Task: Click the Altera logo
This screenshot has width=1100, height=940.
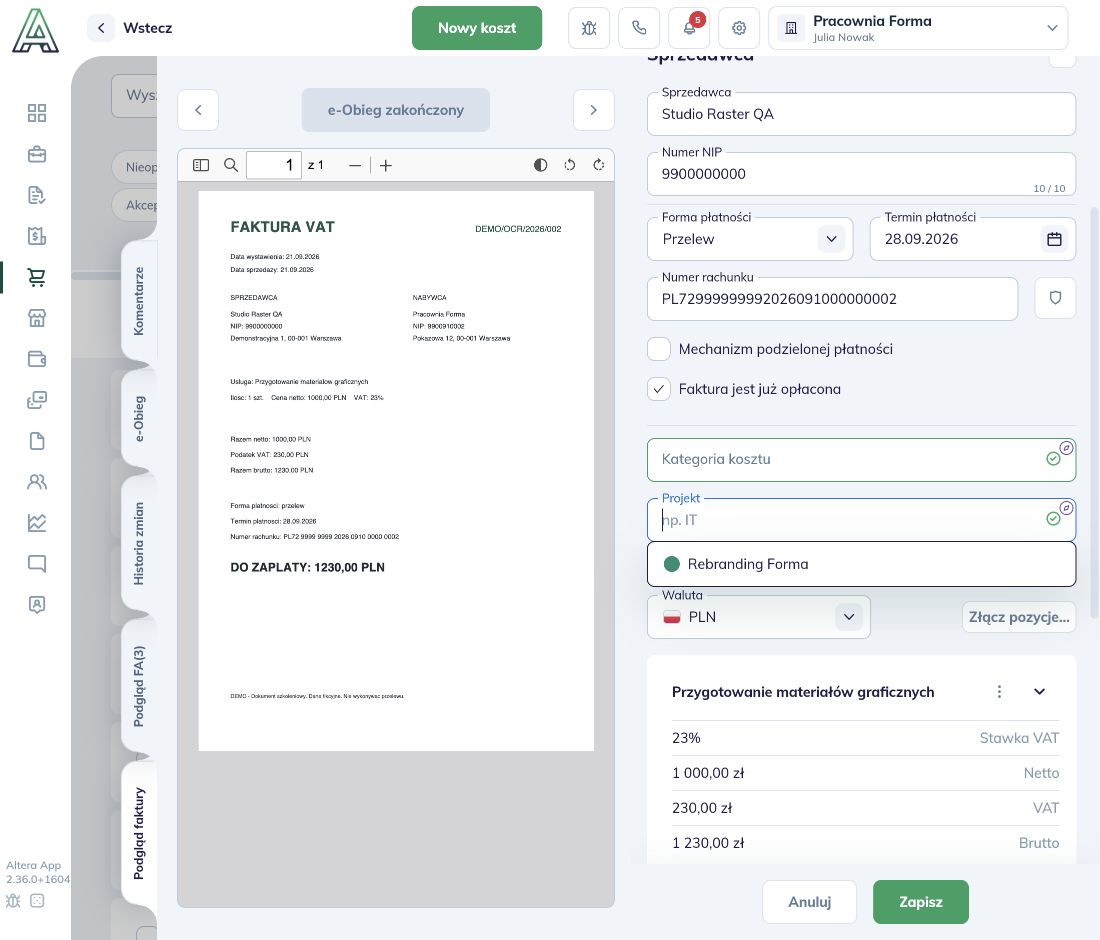Action: coord(35,31)
